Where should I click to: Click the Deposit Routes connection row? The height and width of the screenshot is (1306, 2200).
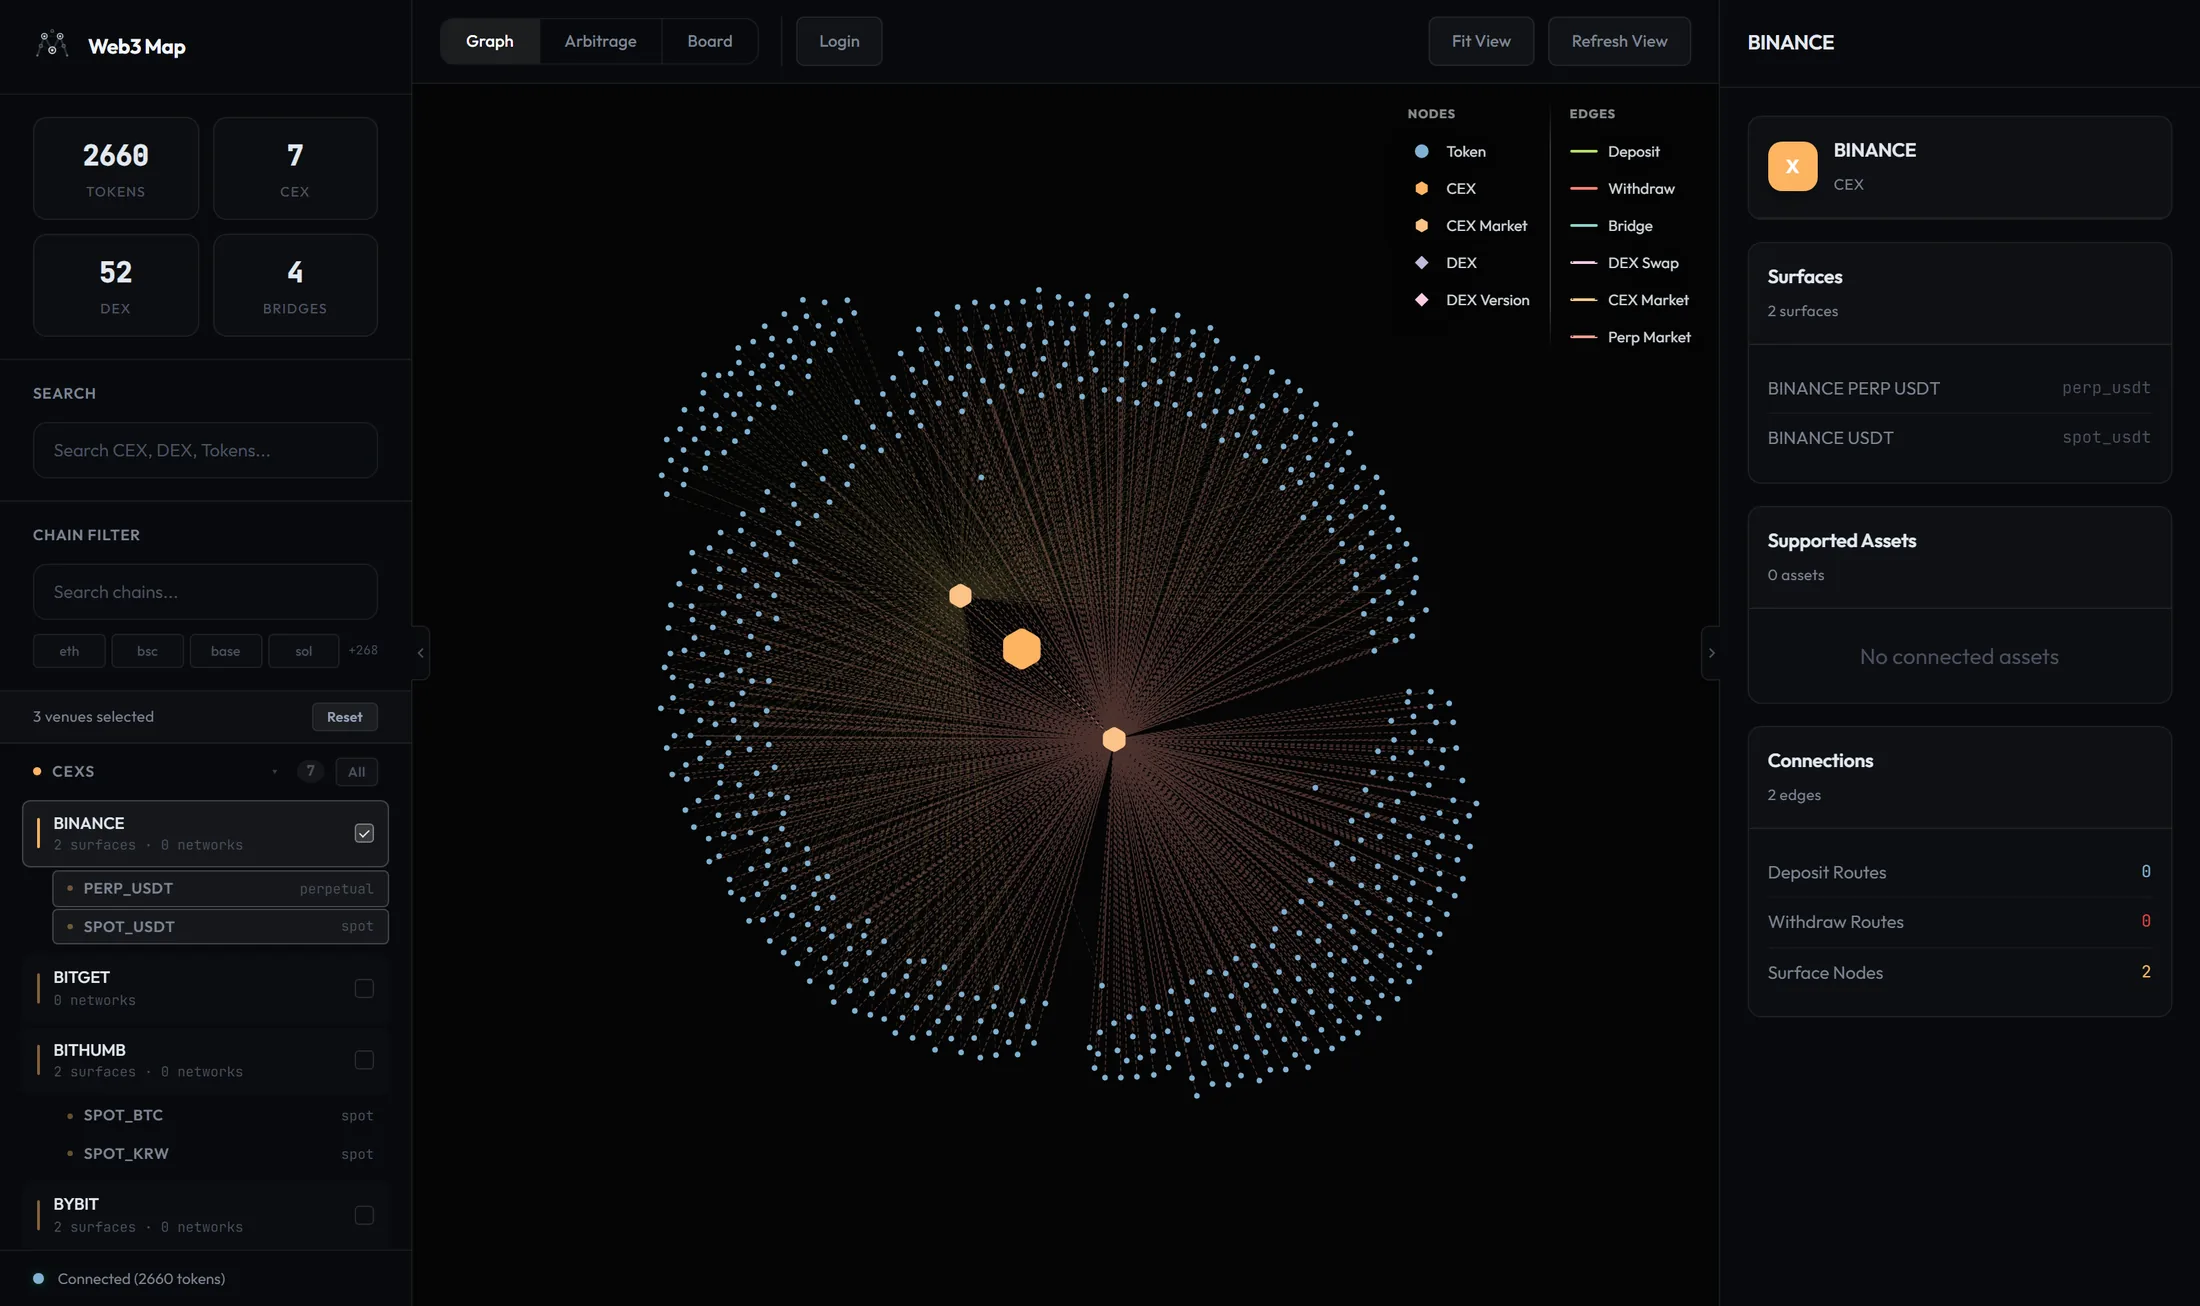click(1959, 872)
